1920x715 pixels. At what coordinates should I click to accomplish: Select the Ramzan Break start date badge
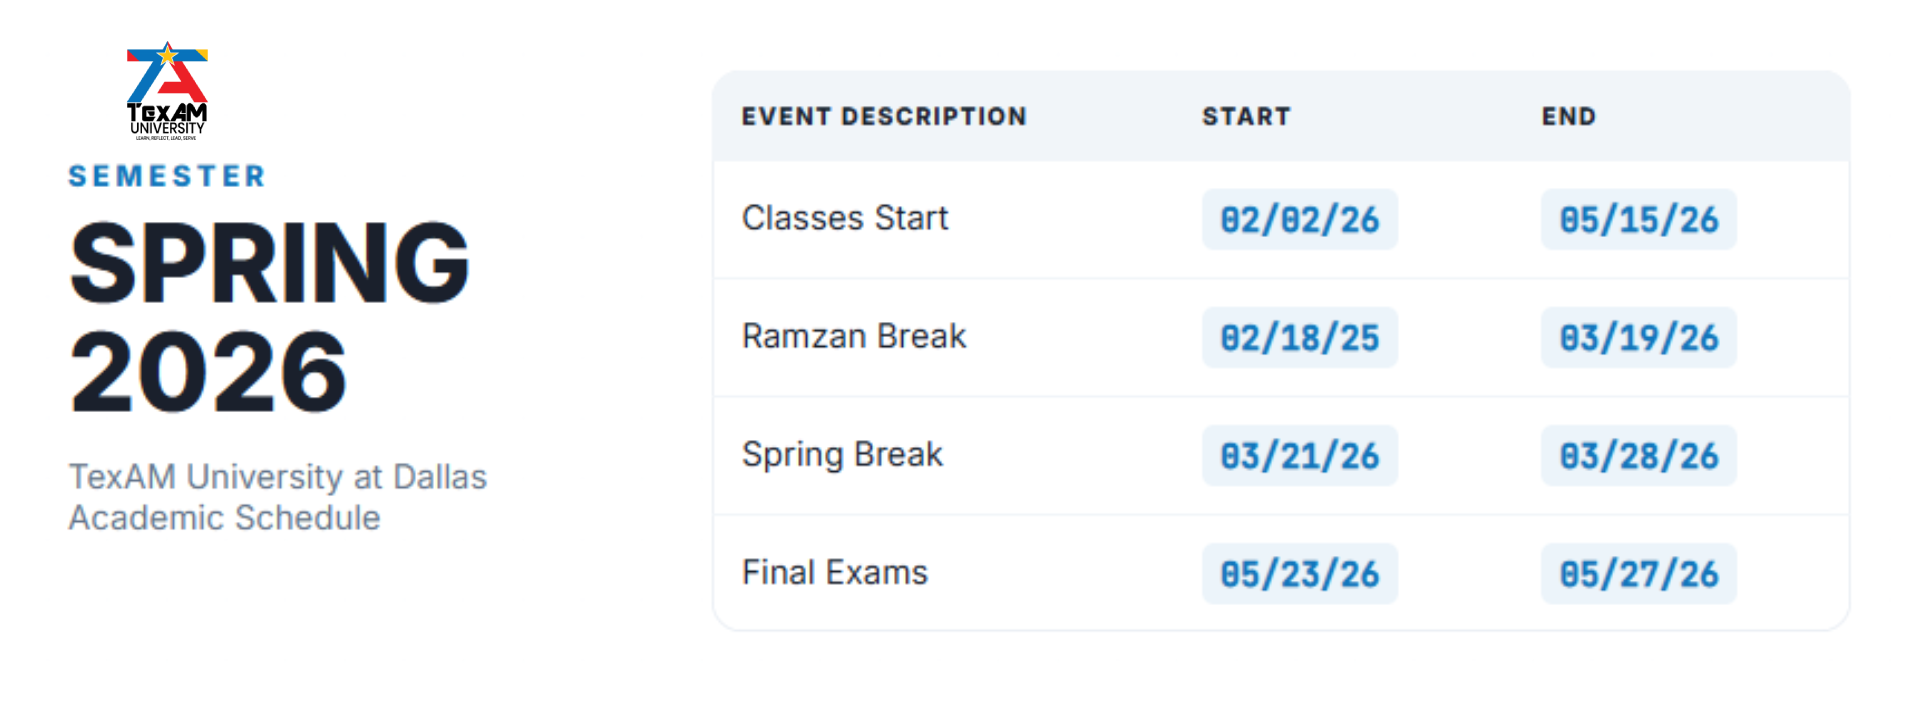coord(1299,338)
